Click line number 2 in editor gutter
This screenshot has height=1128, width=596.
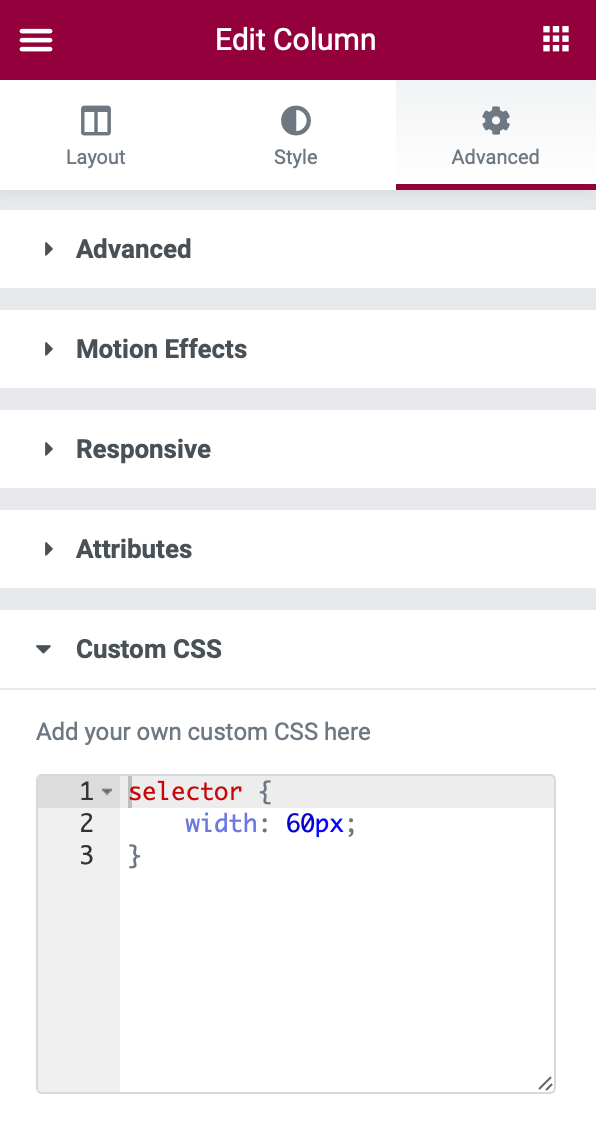[86, 823]
